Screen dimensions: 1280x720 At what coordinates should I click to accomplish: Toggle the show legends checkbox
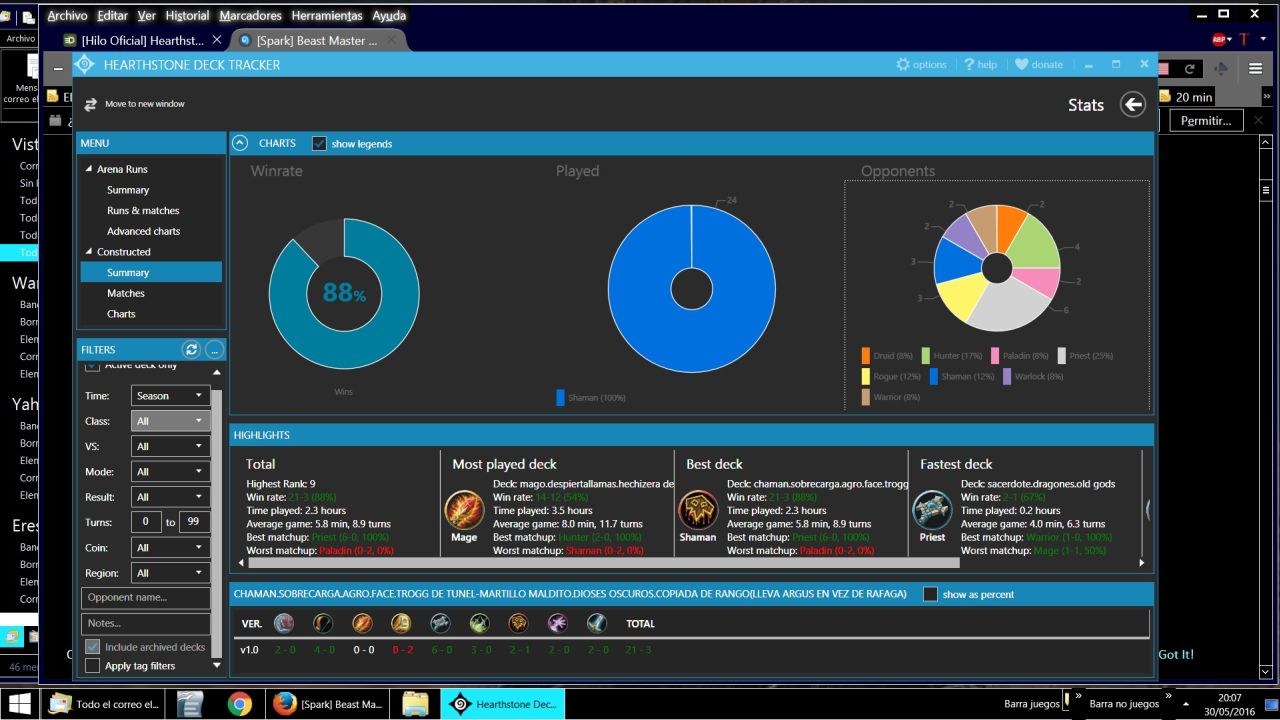(x=319, y=143)
